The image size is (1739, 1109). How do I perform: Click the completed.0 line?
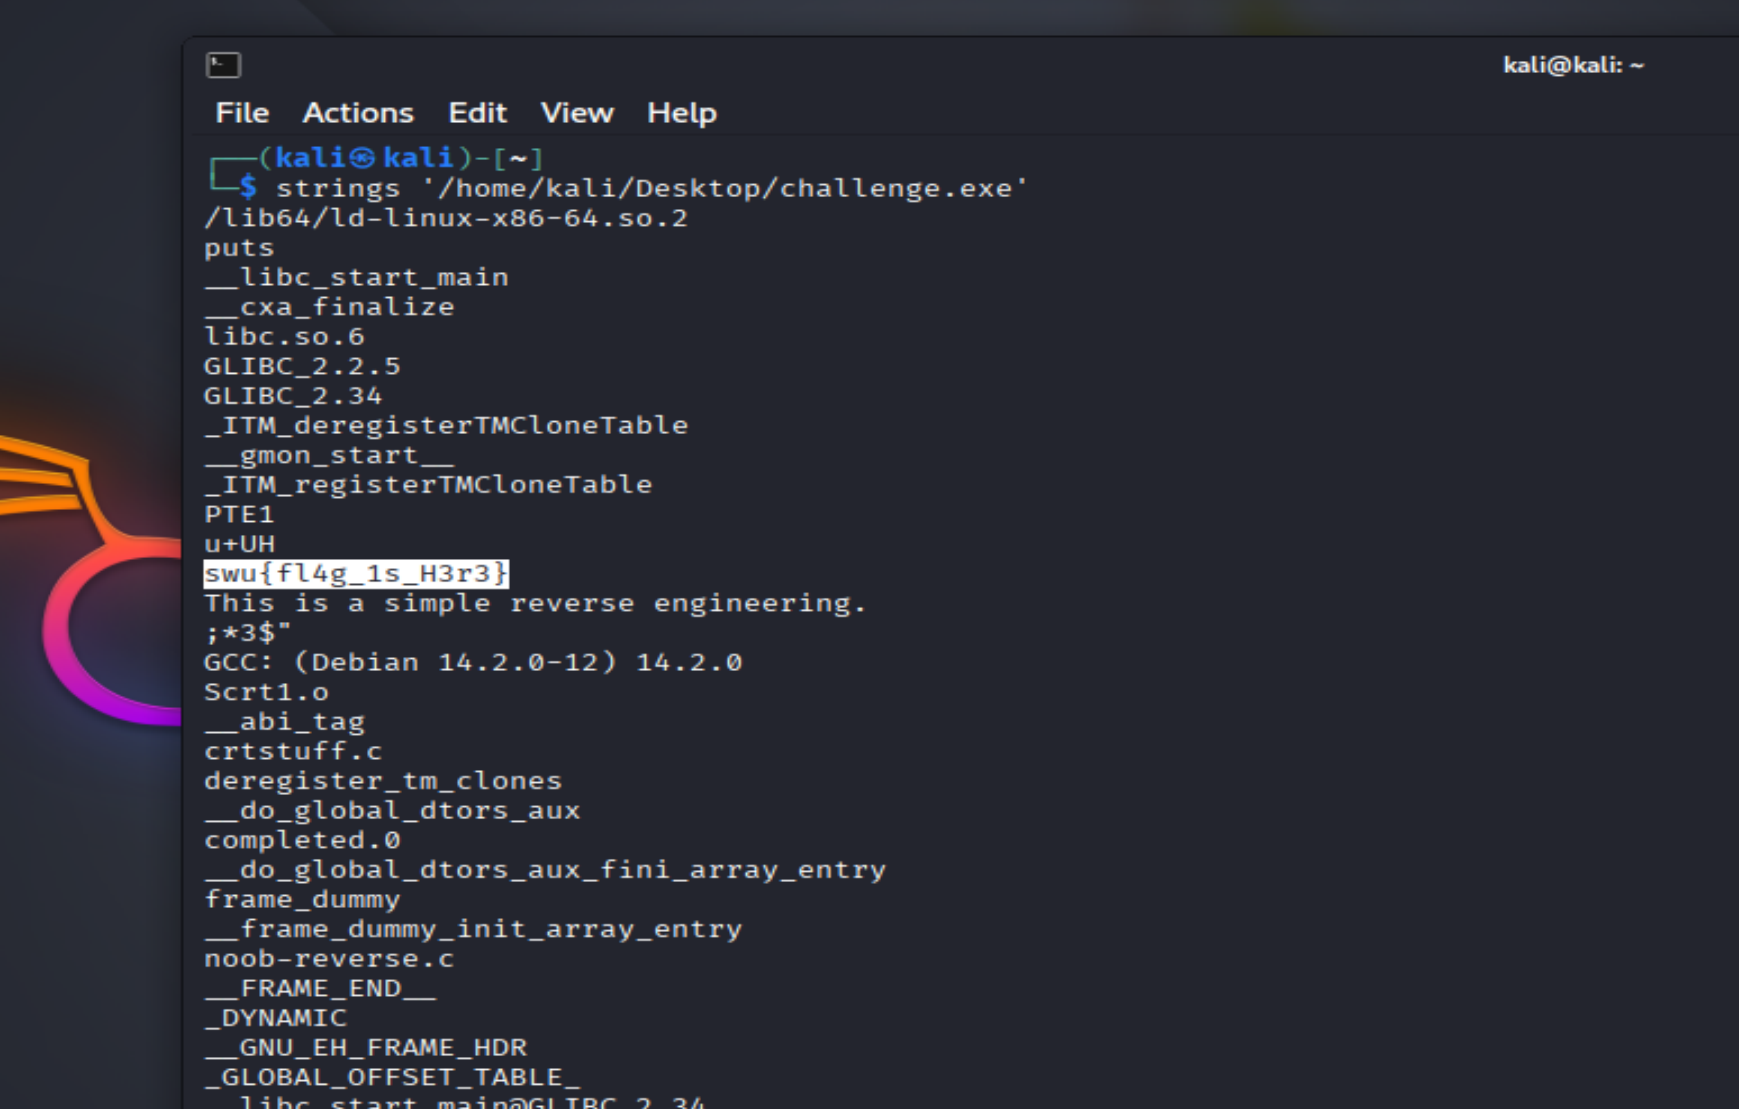pos(302,840)
